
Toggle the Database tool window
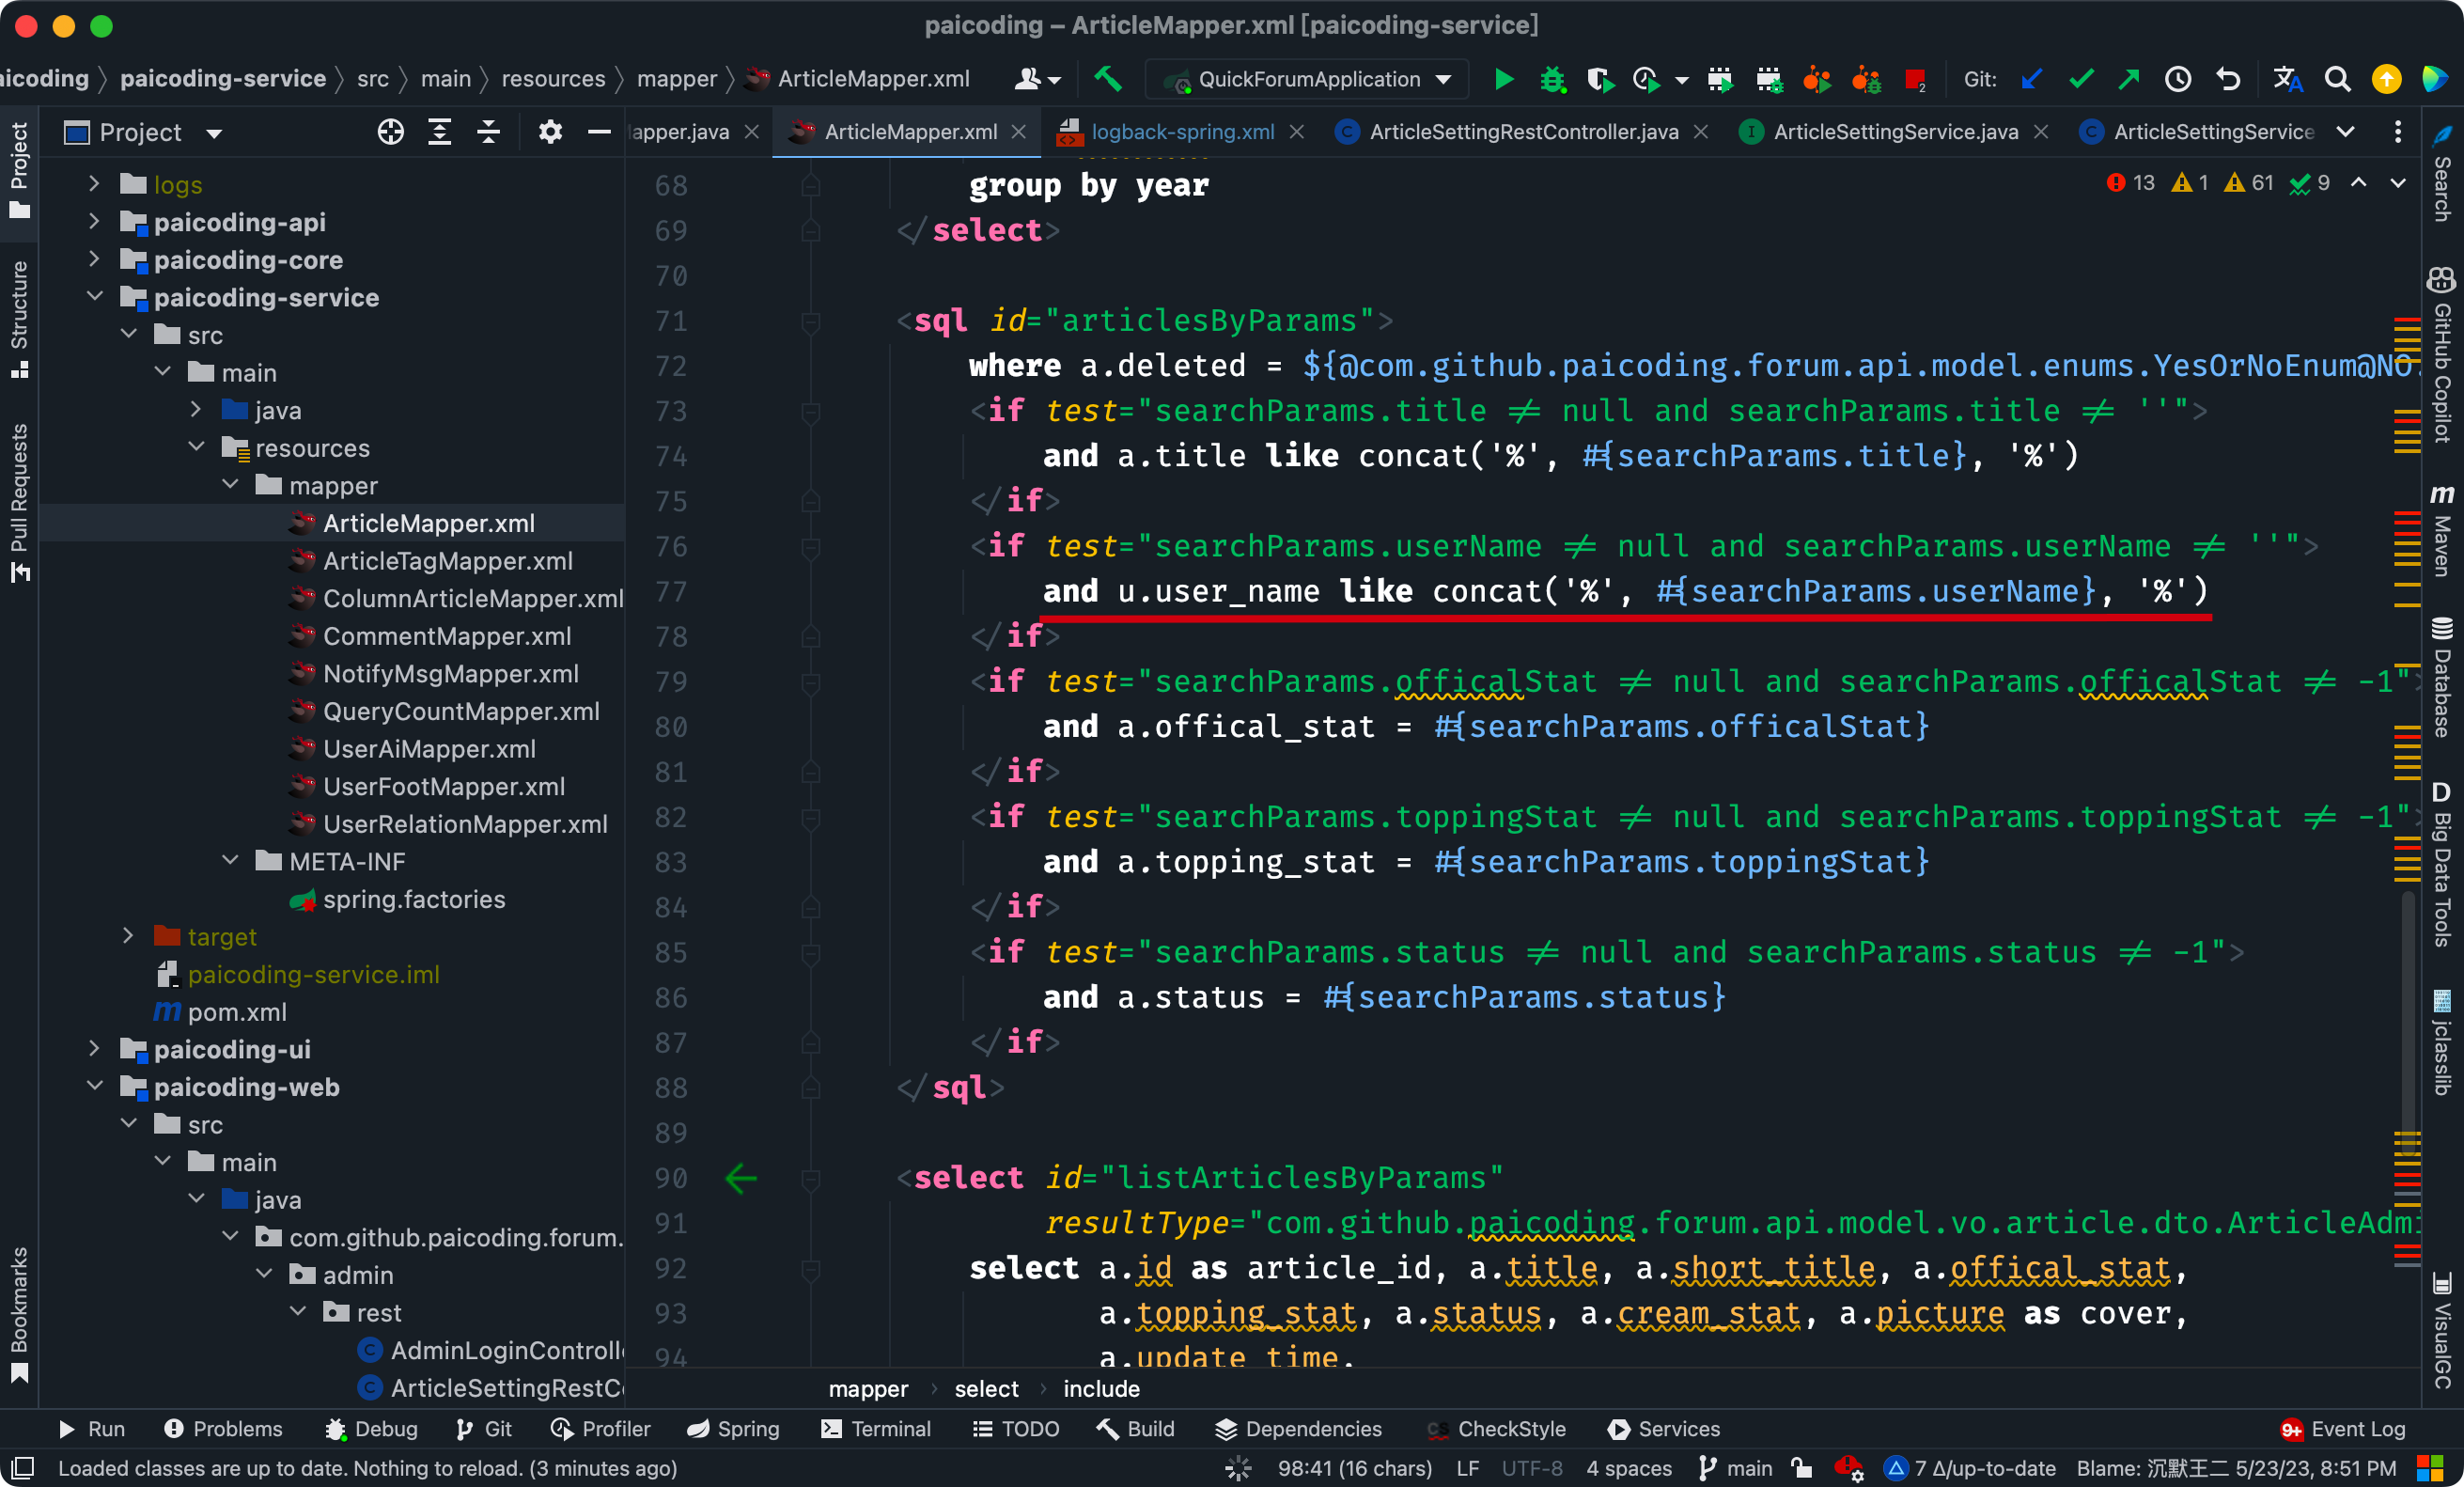point(2441,680)
